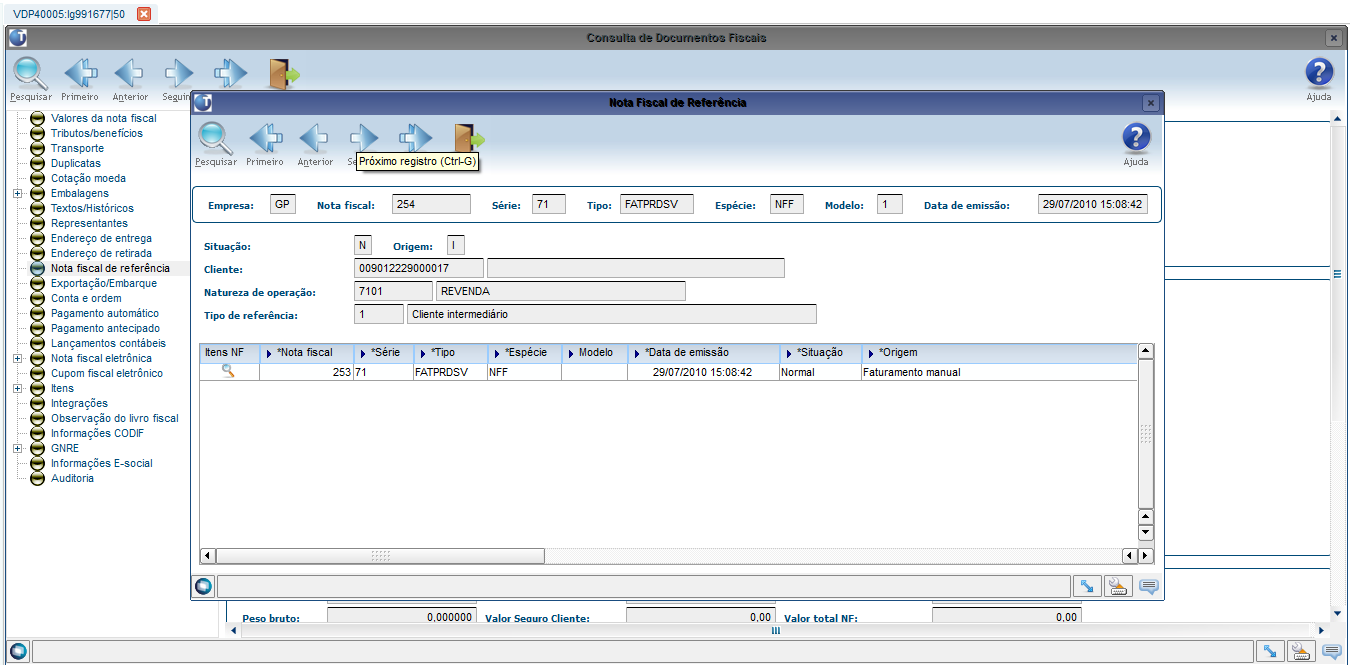This screenshot has width=1350, height=665.
Task: Click expand arrows icon in main window status bar
Action: (x=1269, y=651)
